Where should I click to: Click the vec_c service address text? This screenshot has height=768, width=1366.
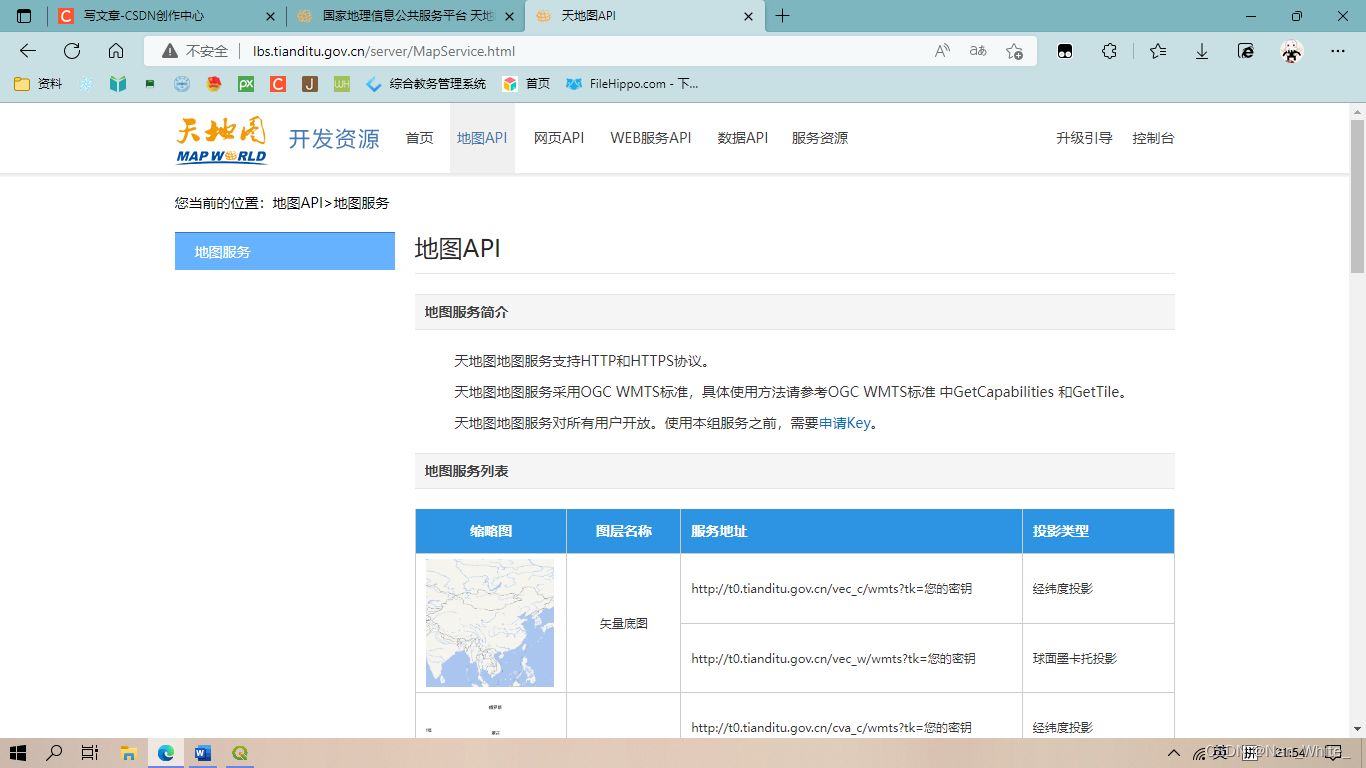[831, 589]
